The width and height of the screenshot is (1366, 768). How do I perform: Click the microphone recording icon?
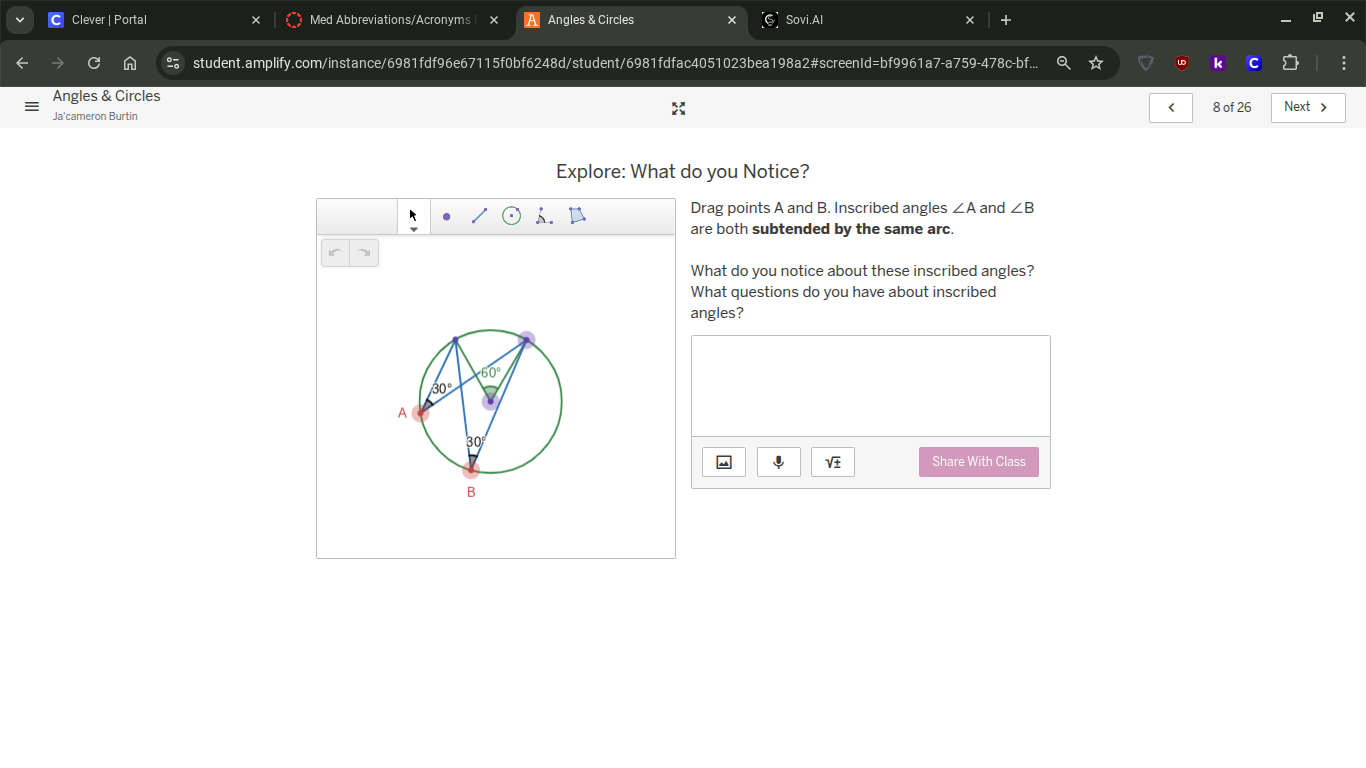tap(778, 461)
